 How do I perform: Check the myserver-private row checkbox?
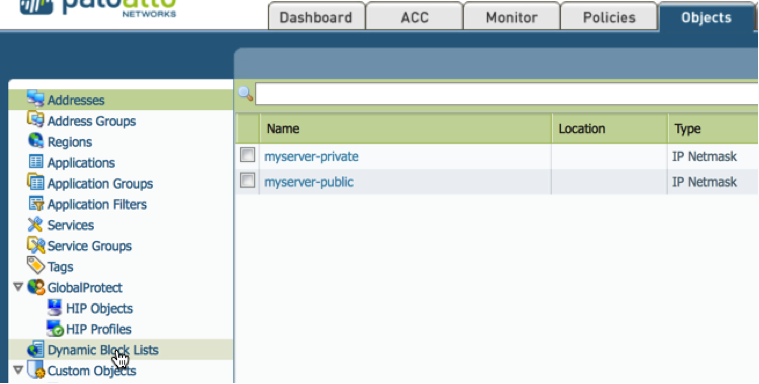(247, 155)
